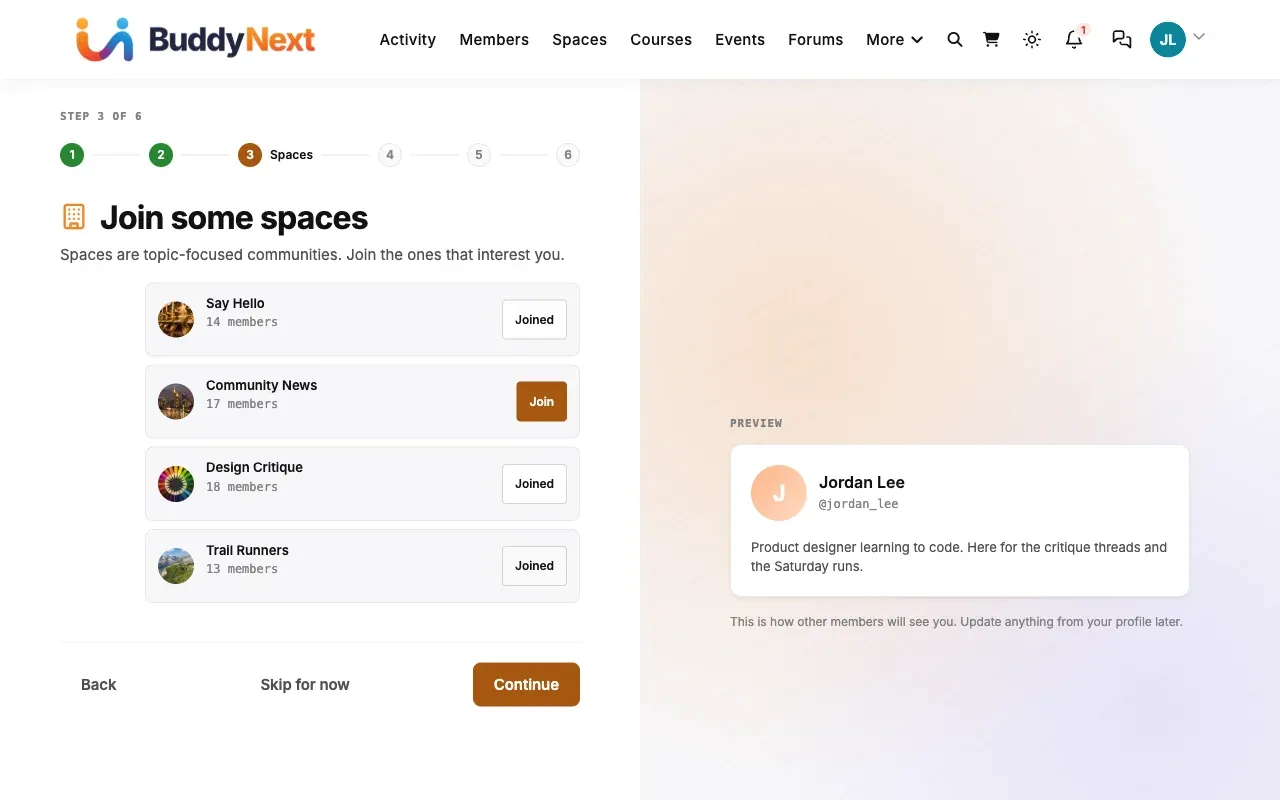This screenshot has width=1280, height=800.
Task: Open the notifications bell icon
Action: click(x=1074, y=40)
